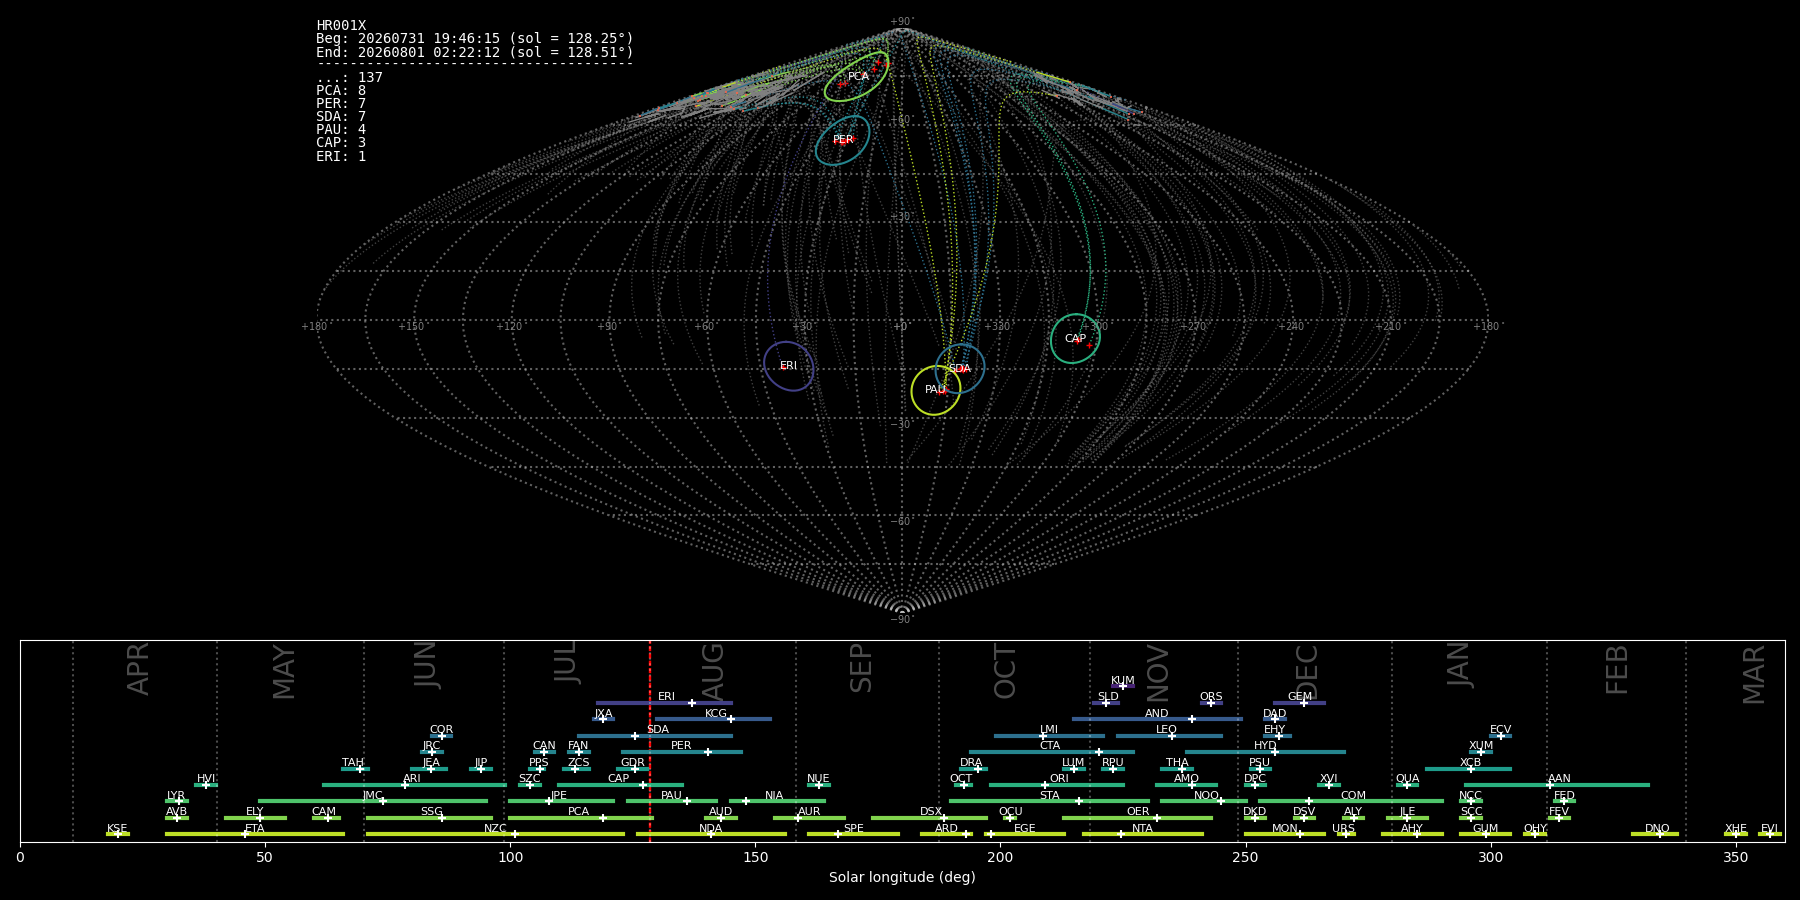Viewport: 1800px width, 900px height.
Task: Click the HR001X title text
Action: coord(341,26)
